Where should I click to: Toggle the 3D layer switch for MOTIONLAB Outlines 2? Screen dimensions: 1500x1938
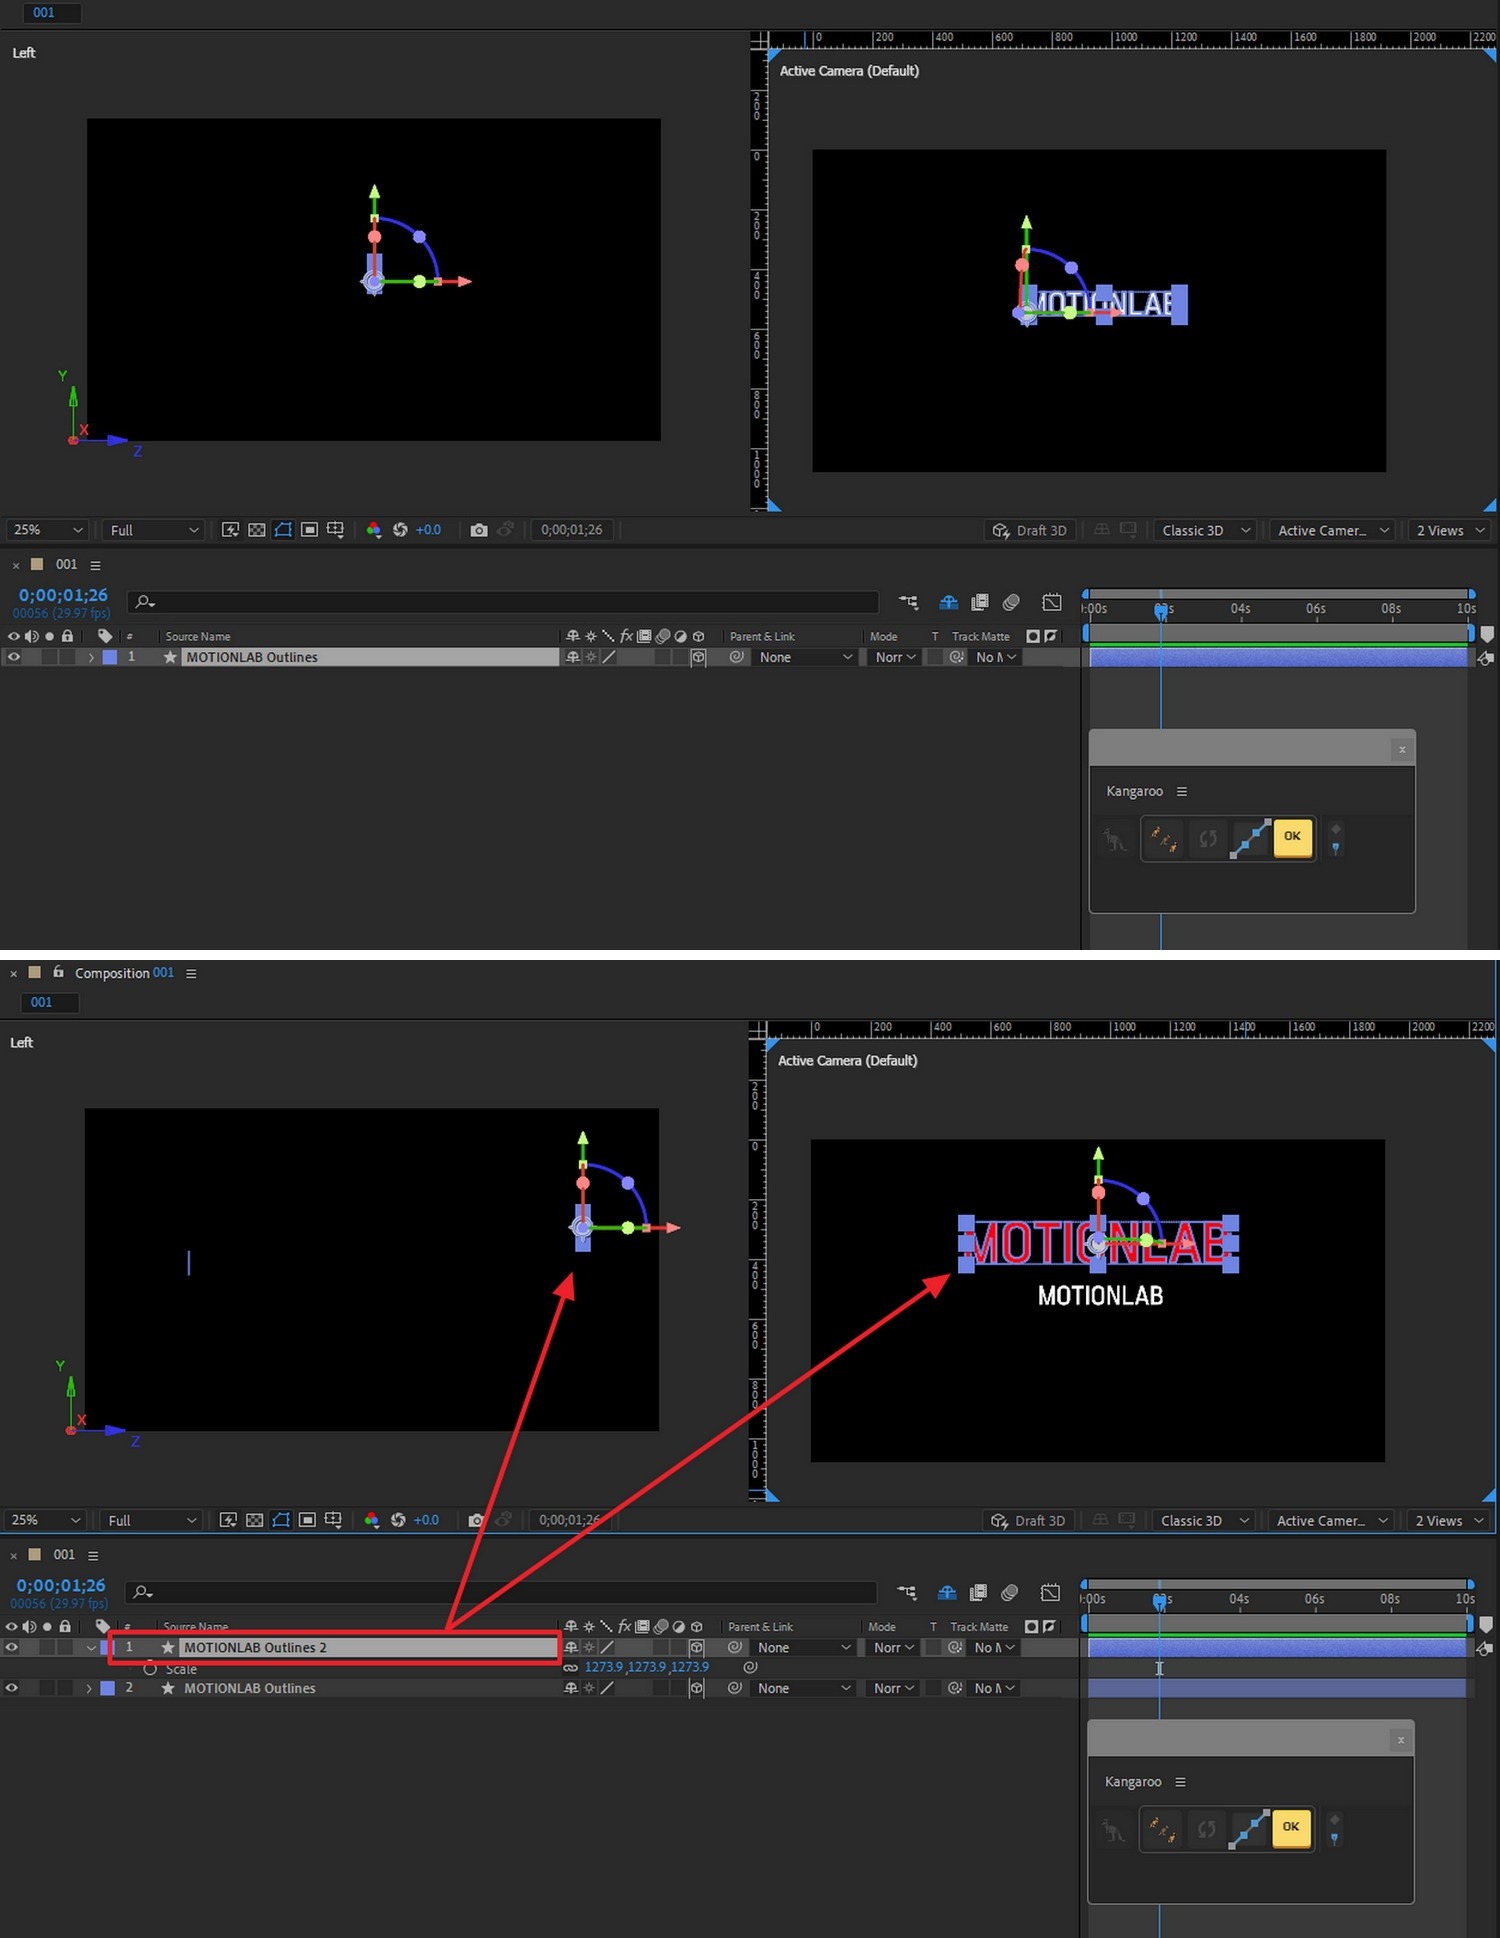pyautogui.click(x=696, y=1647)
